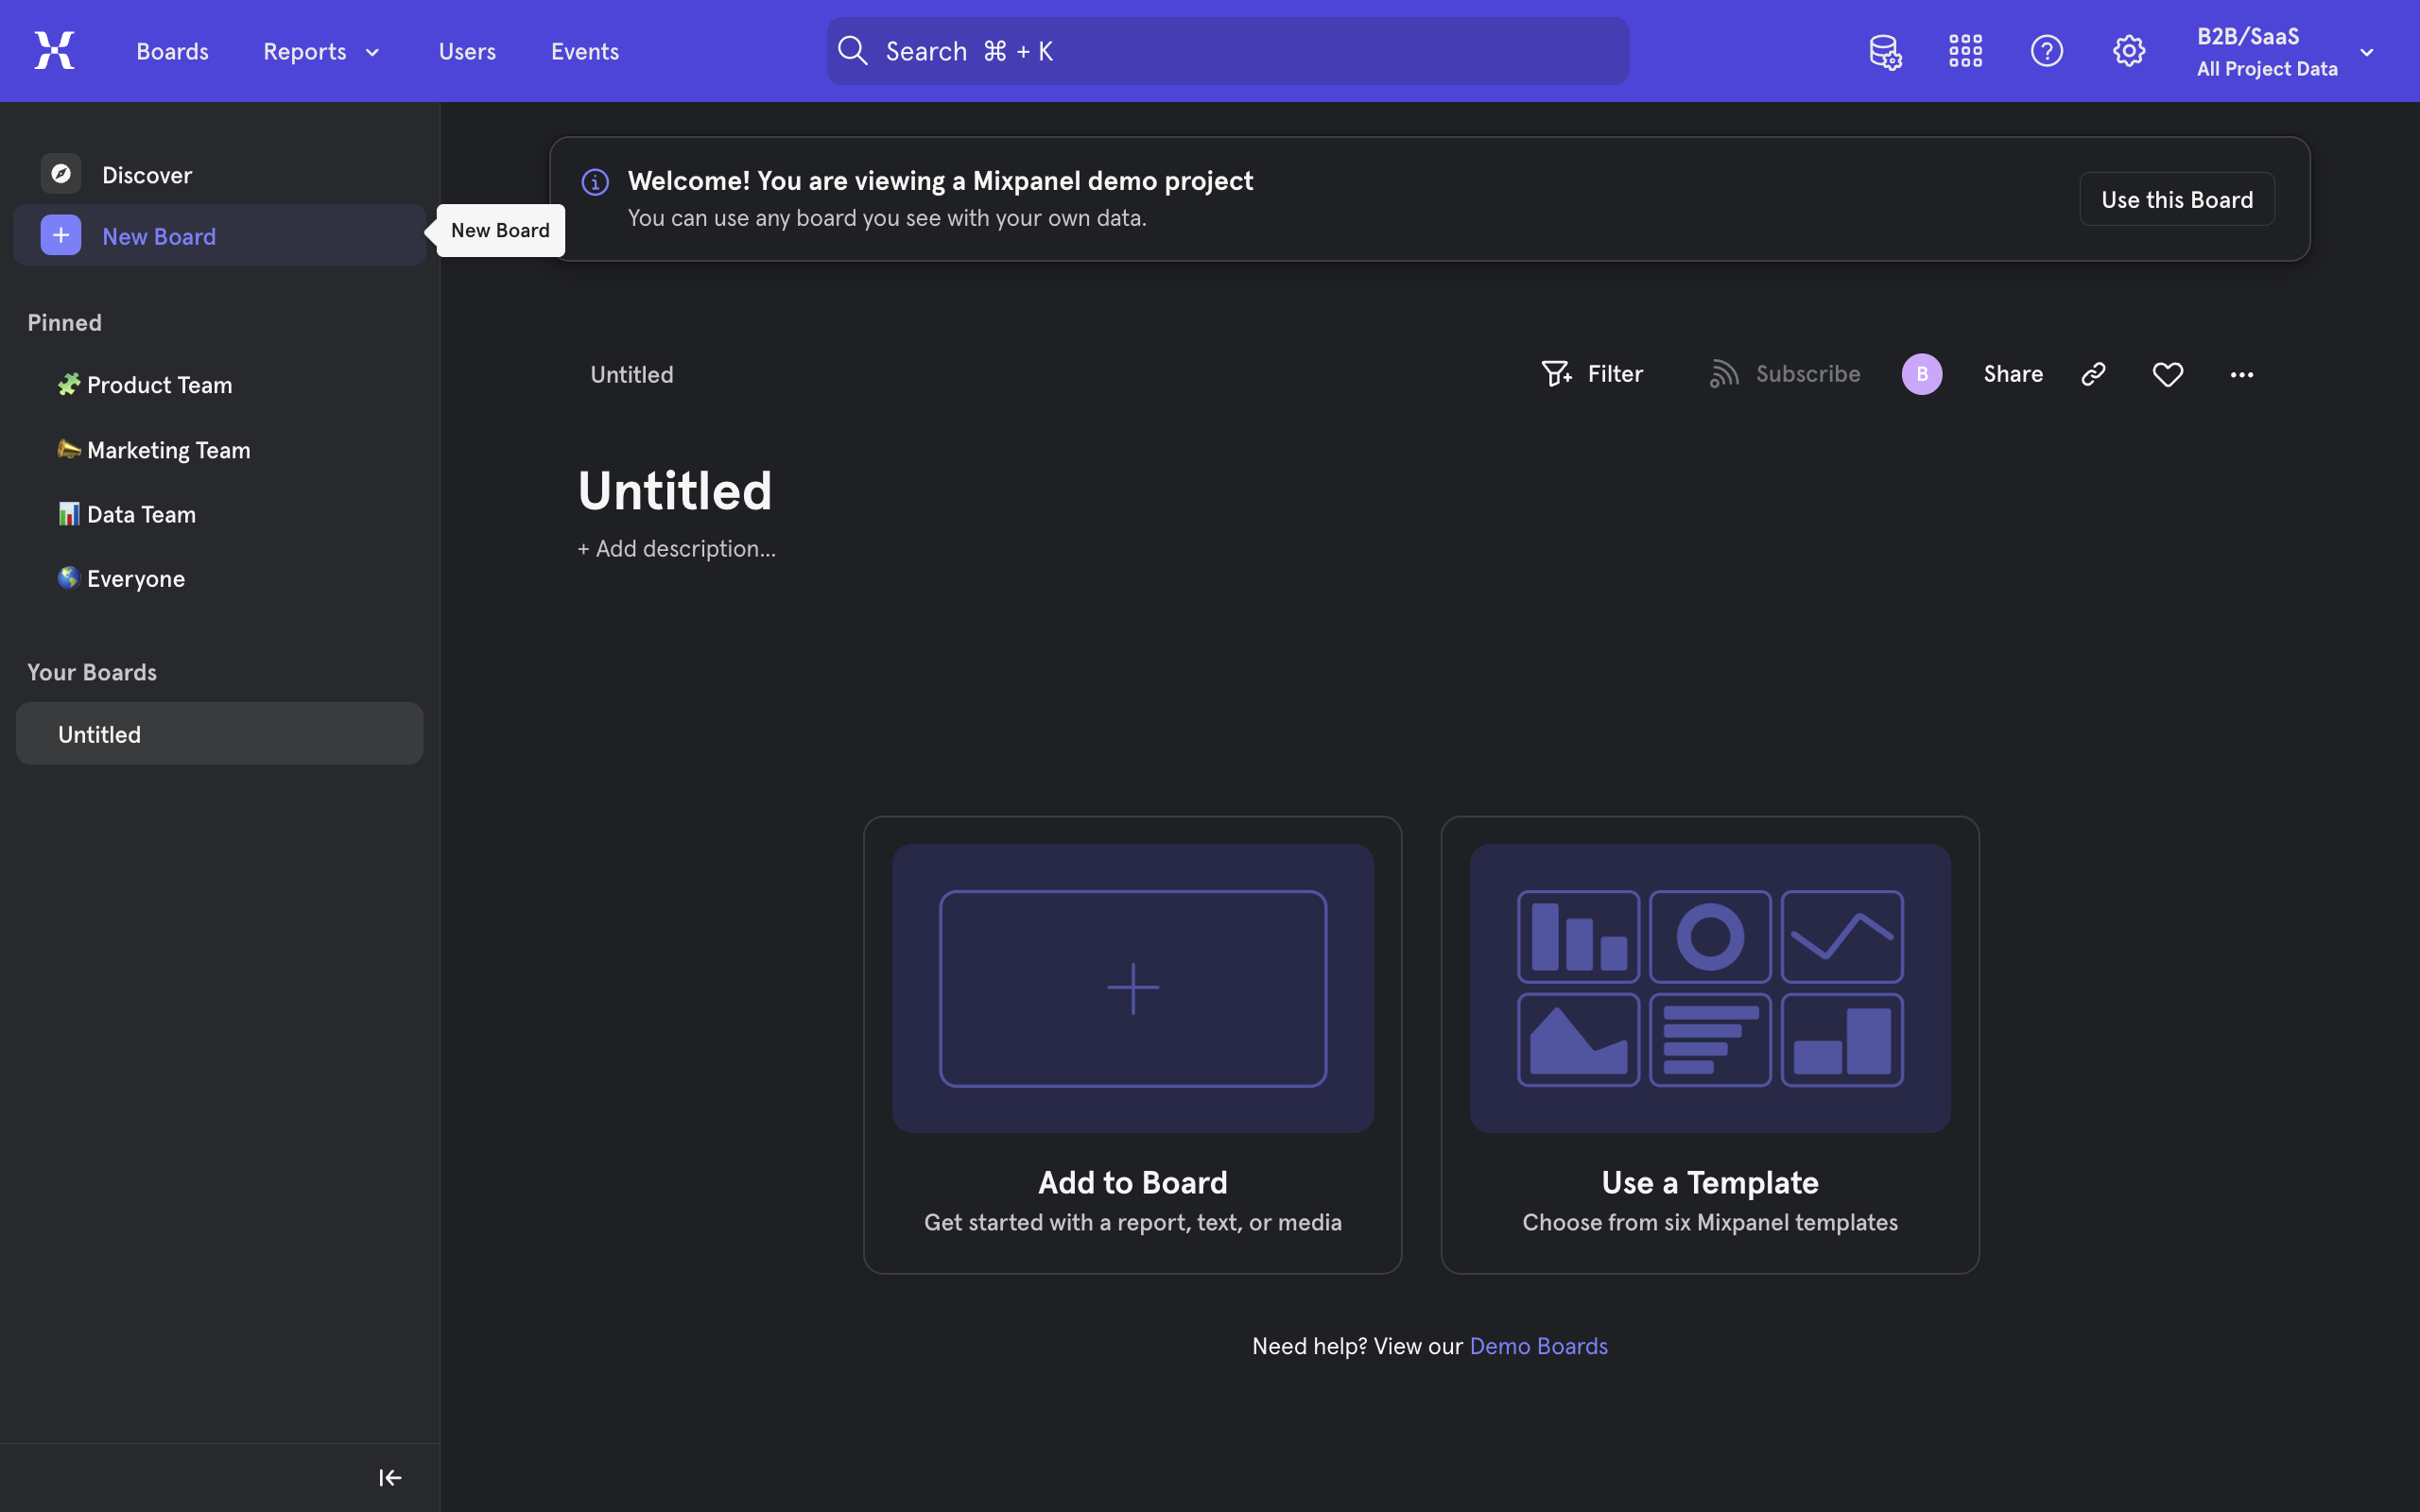Screen dimensions: 2420x1512
Task: Click the search magnifier icon
Action: [x=852, y=51]
